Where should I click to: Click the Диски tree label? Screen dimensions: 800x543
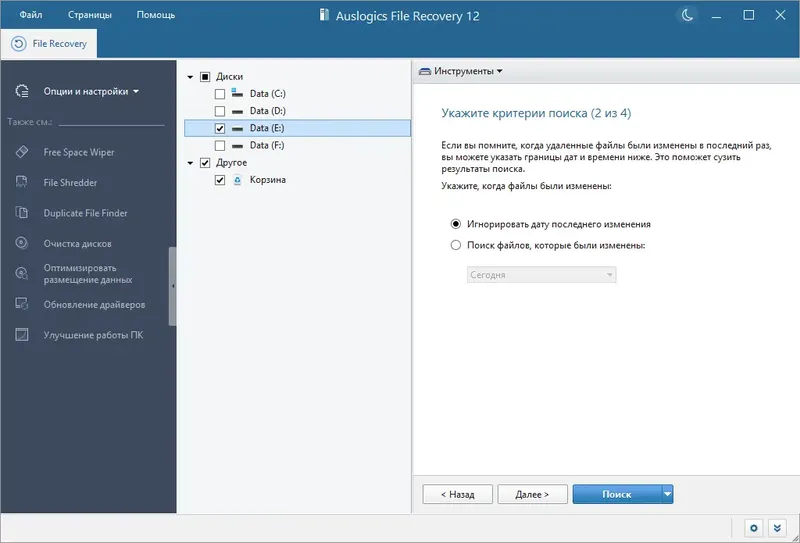click(x=229, y=77)
